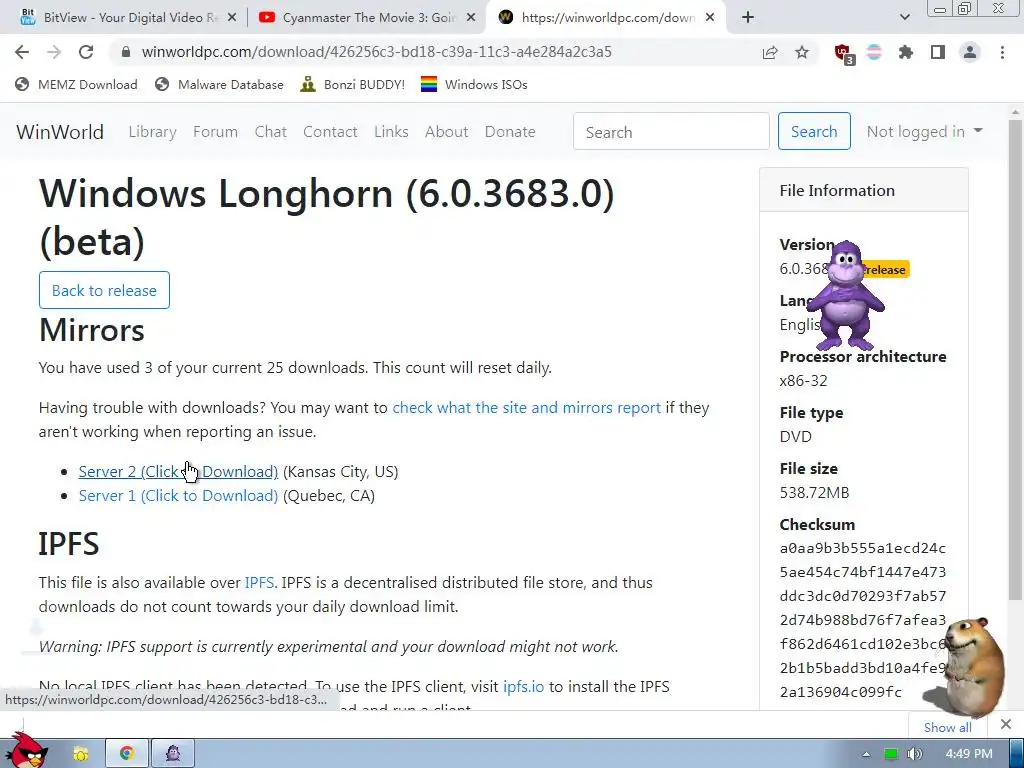Click the Bonzi Buddy taskbar icon
The height and width of the screenshot is (768, 1024).
(173, 754)
